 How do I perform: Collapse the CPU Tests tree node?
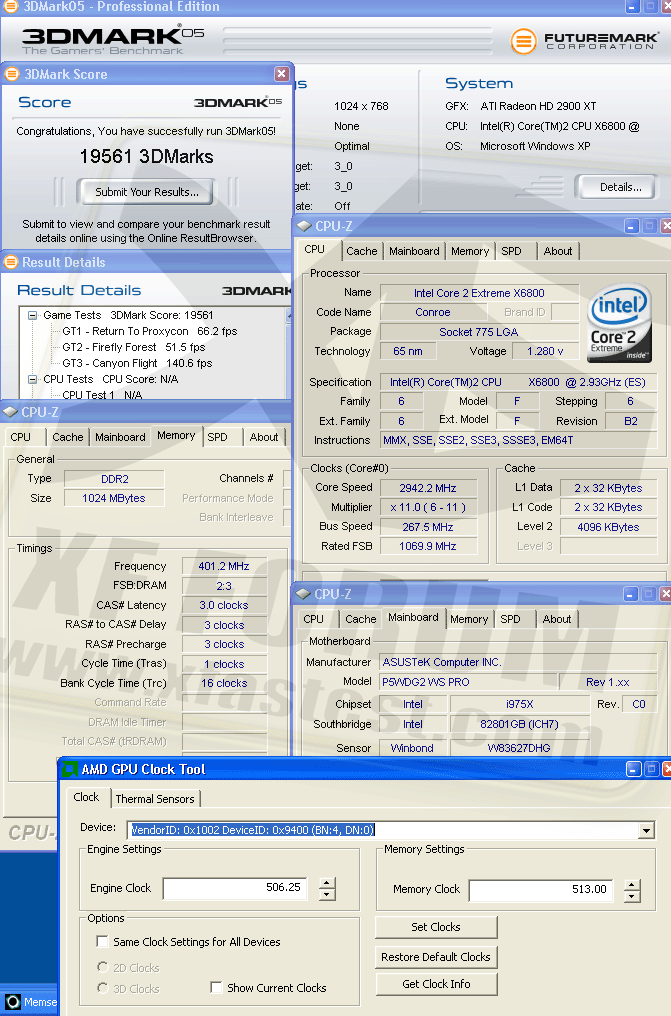[x=32, y=379]
